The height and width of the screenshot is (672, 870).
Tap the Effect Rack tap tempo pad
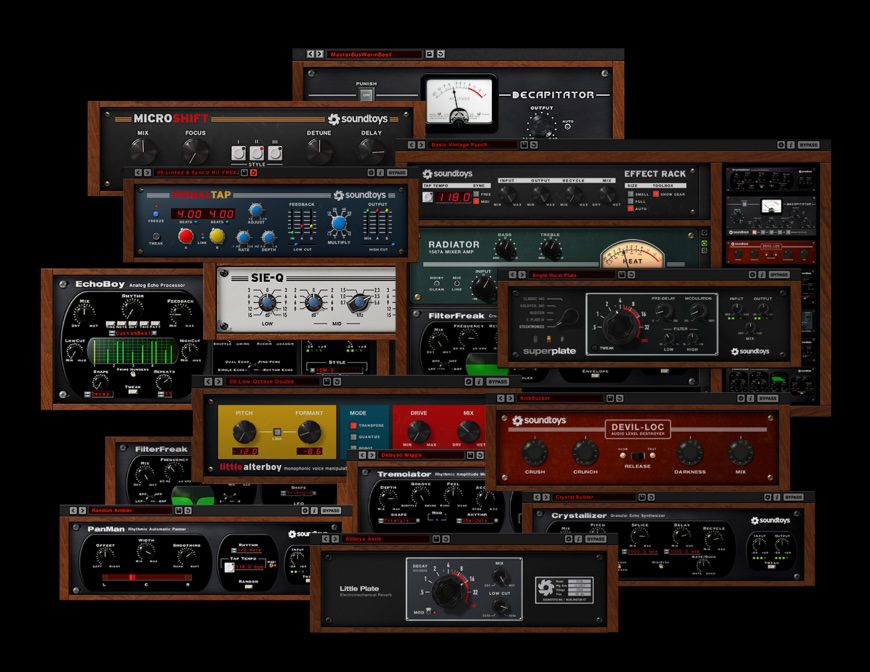(428, 196)
